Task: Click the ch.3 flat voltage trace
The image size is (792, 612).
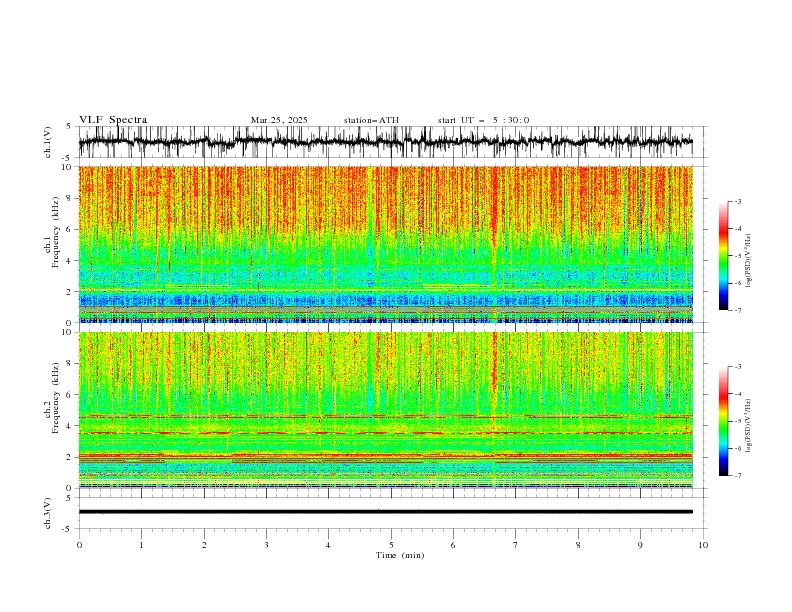Action: [385, 512]
